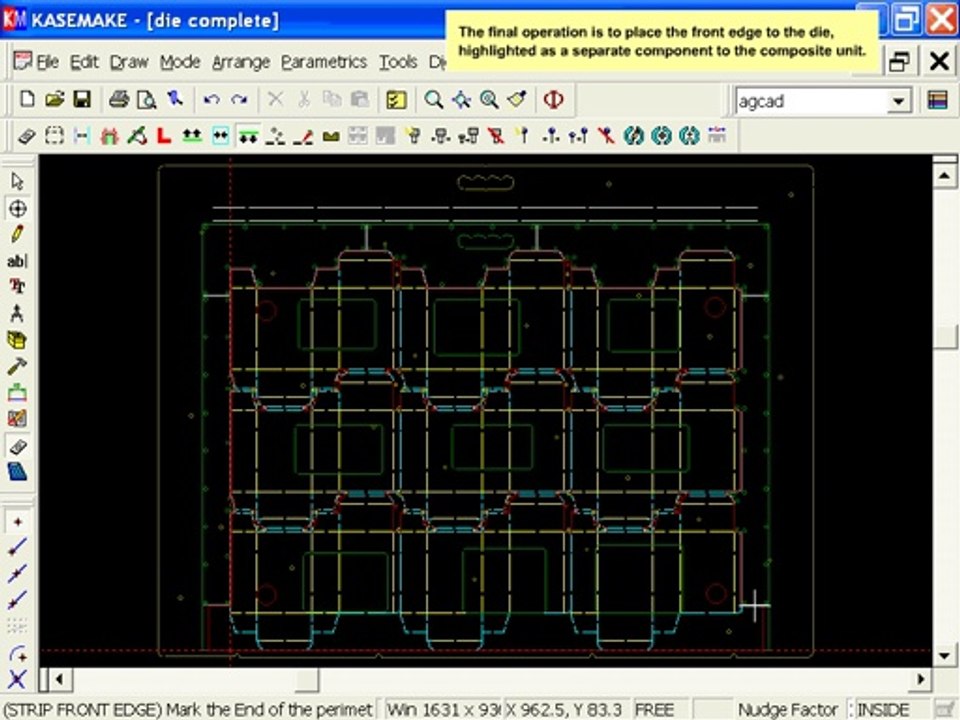960x720 pixels.
Task: Click the horizontal scrollbar thumb
Action: coord(307,679)
